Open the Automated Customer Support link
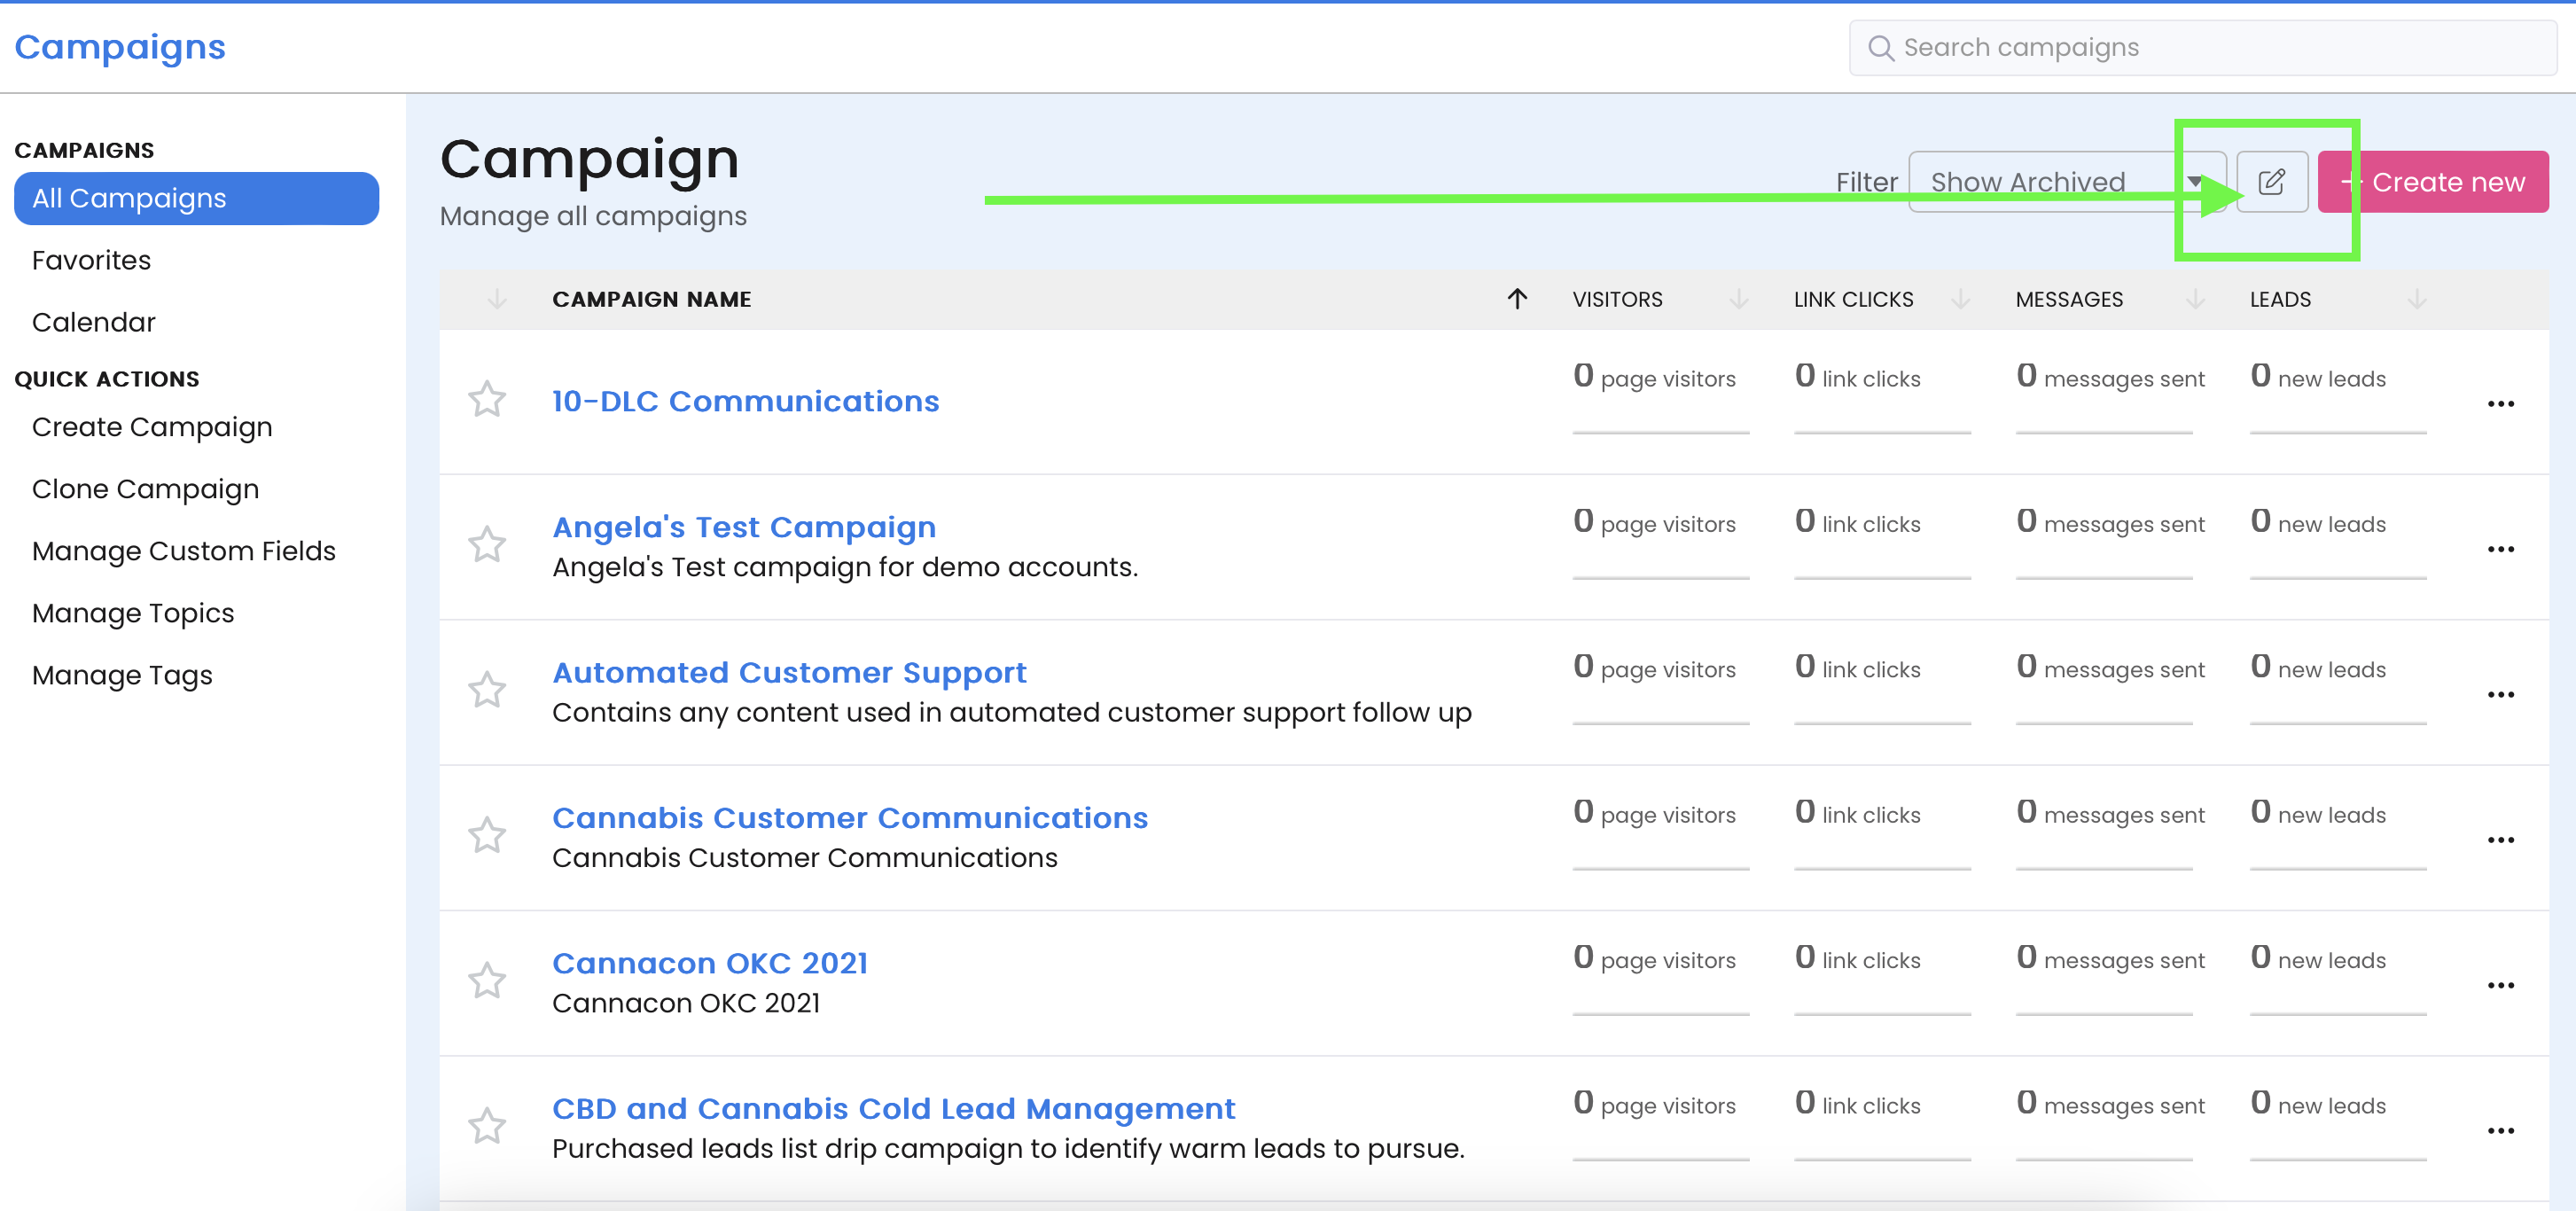The image size is (2576, 1211). [789, 672]
